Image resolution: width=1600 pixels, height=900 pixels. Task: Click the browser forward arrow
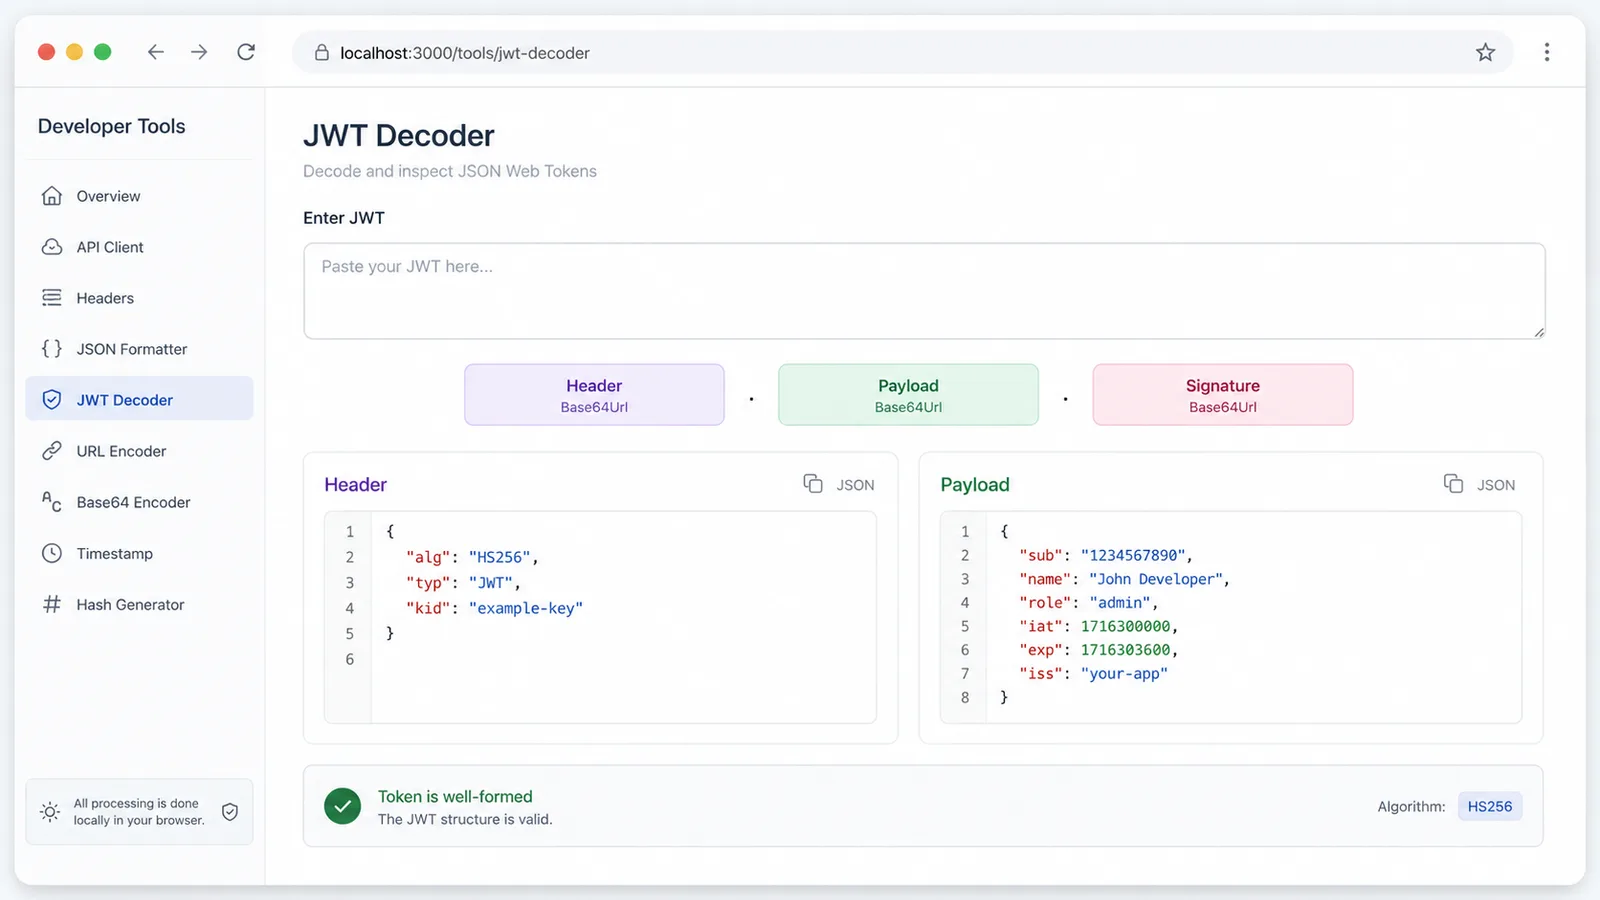coord(199,52)
